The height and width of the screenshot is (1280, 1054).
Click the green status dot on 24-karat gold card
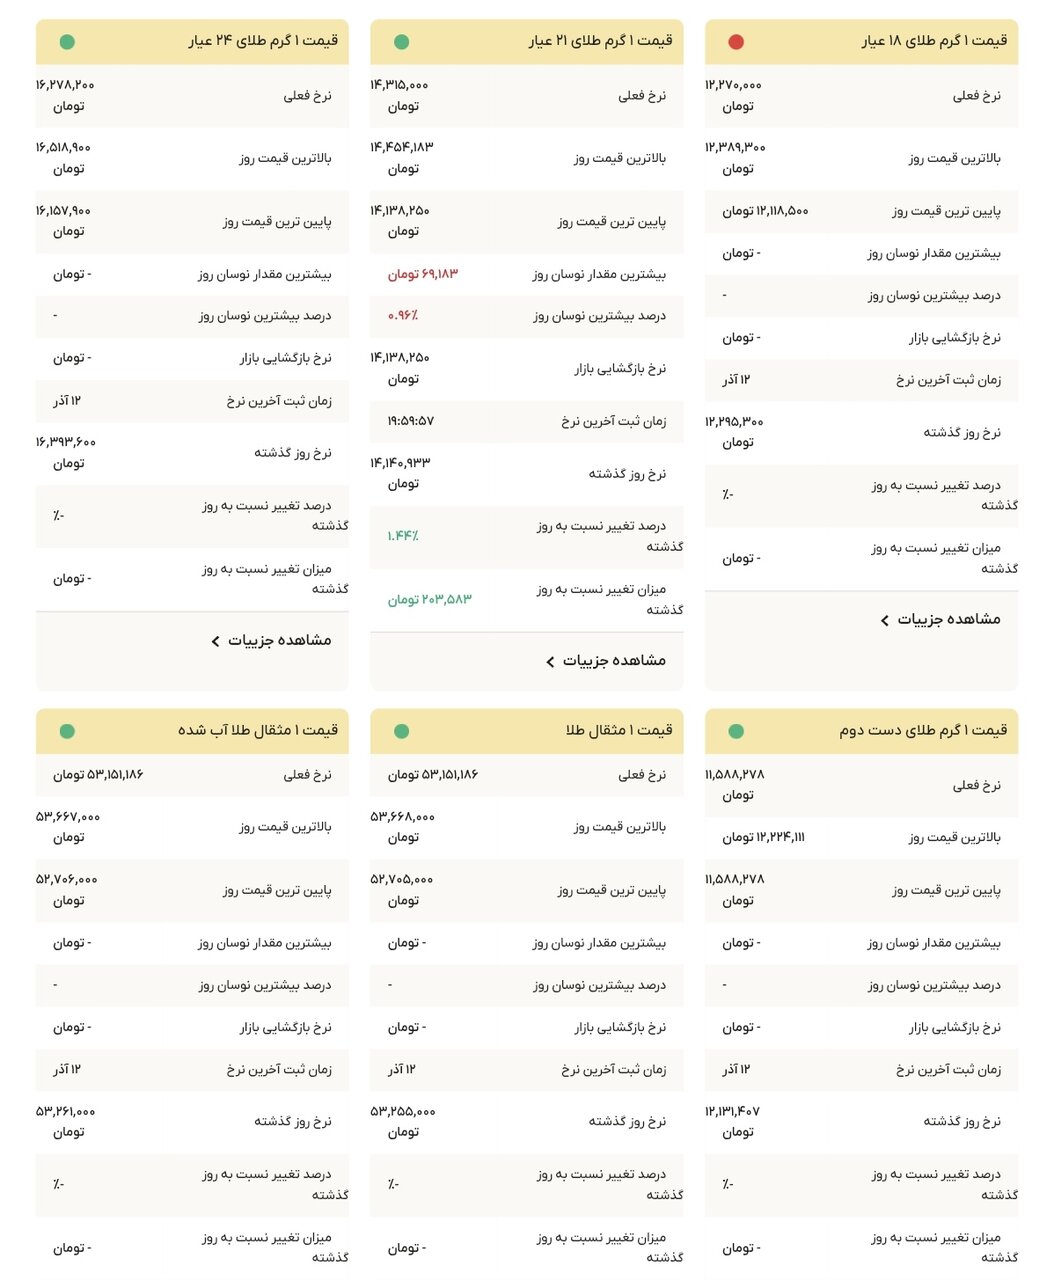[67, 43]
